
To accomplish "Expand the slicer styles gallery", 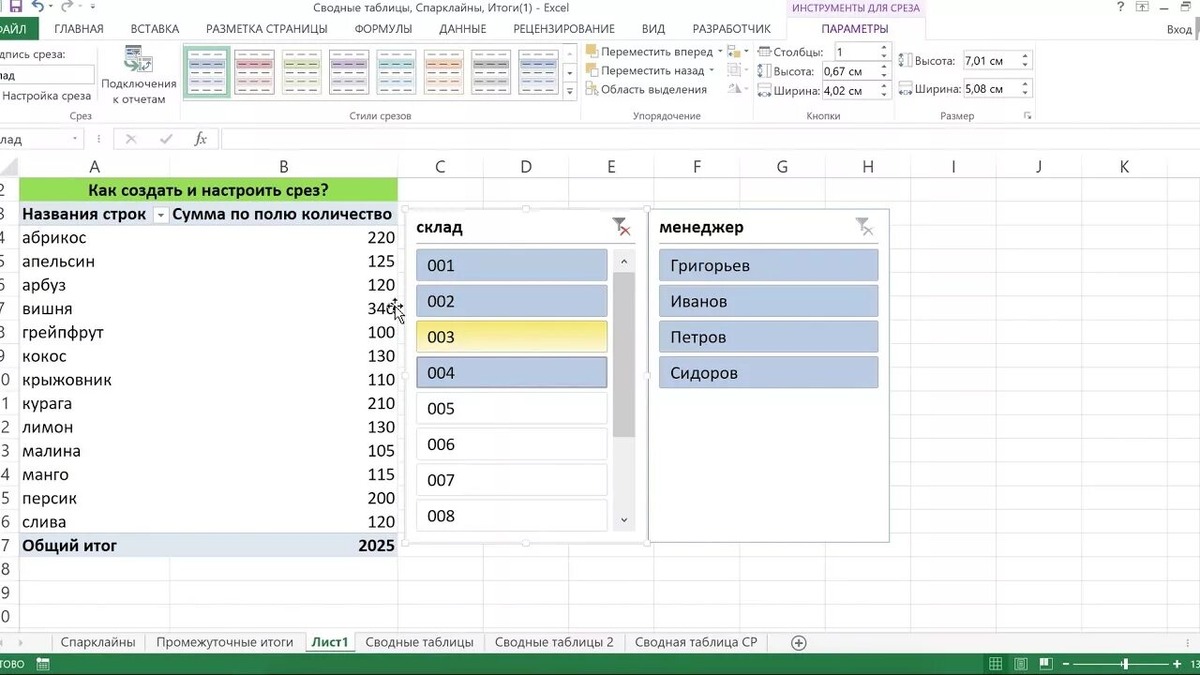I will 570,91.
